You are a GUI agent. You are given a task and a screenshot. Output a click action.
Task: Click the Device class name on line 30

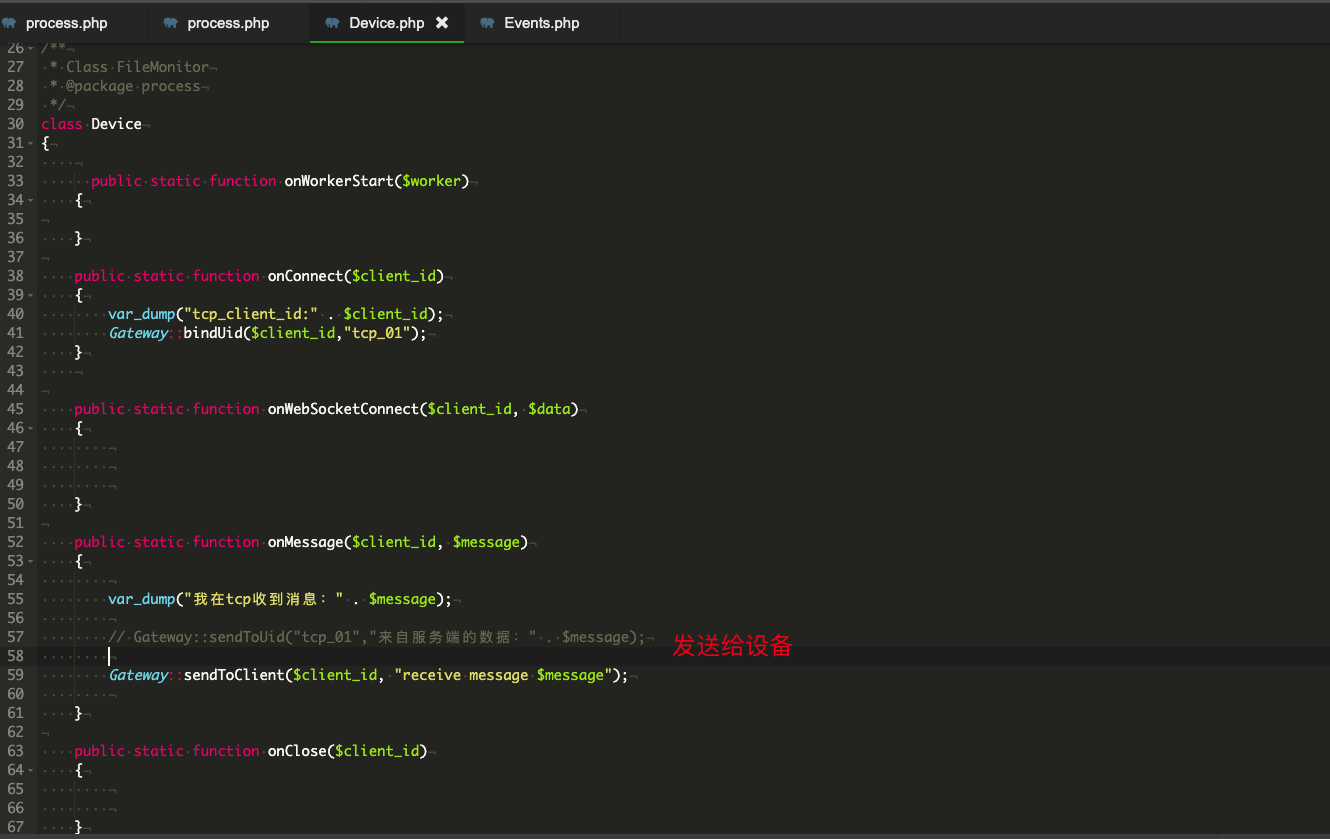click(x=116, y=124)
